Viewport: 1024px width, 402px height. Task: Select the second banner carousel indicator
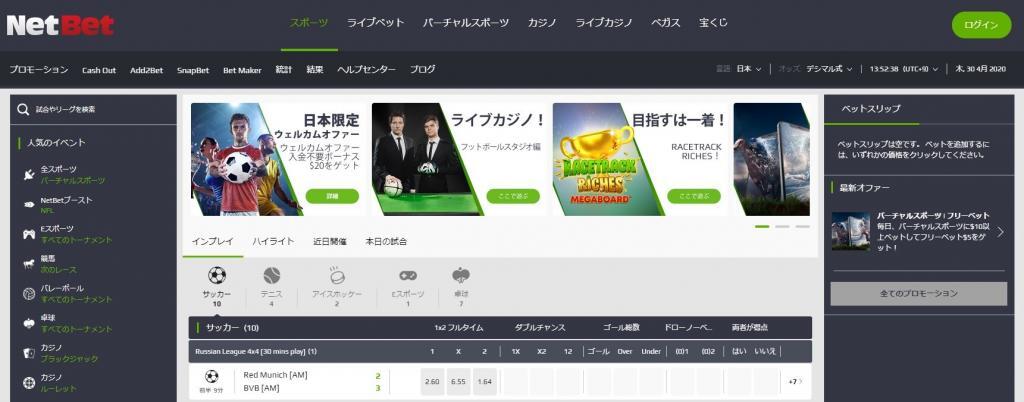click(782, 226)
